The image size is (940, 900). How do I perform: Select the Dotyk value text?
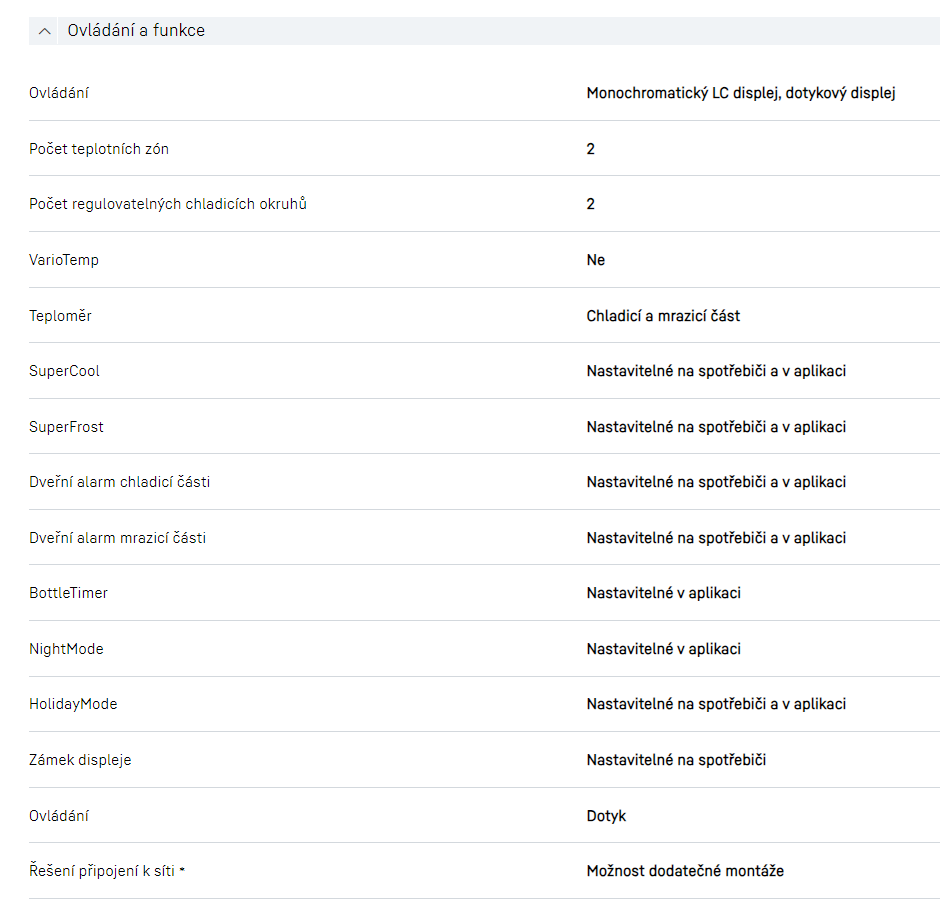coord(606,816)
